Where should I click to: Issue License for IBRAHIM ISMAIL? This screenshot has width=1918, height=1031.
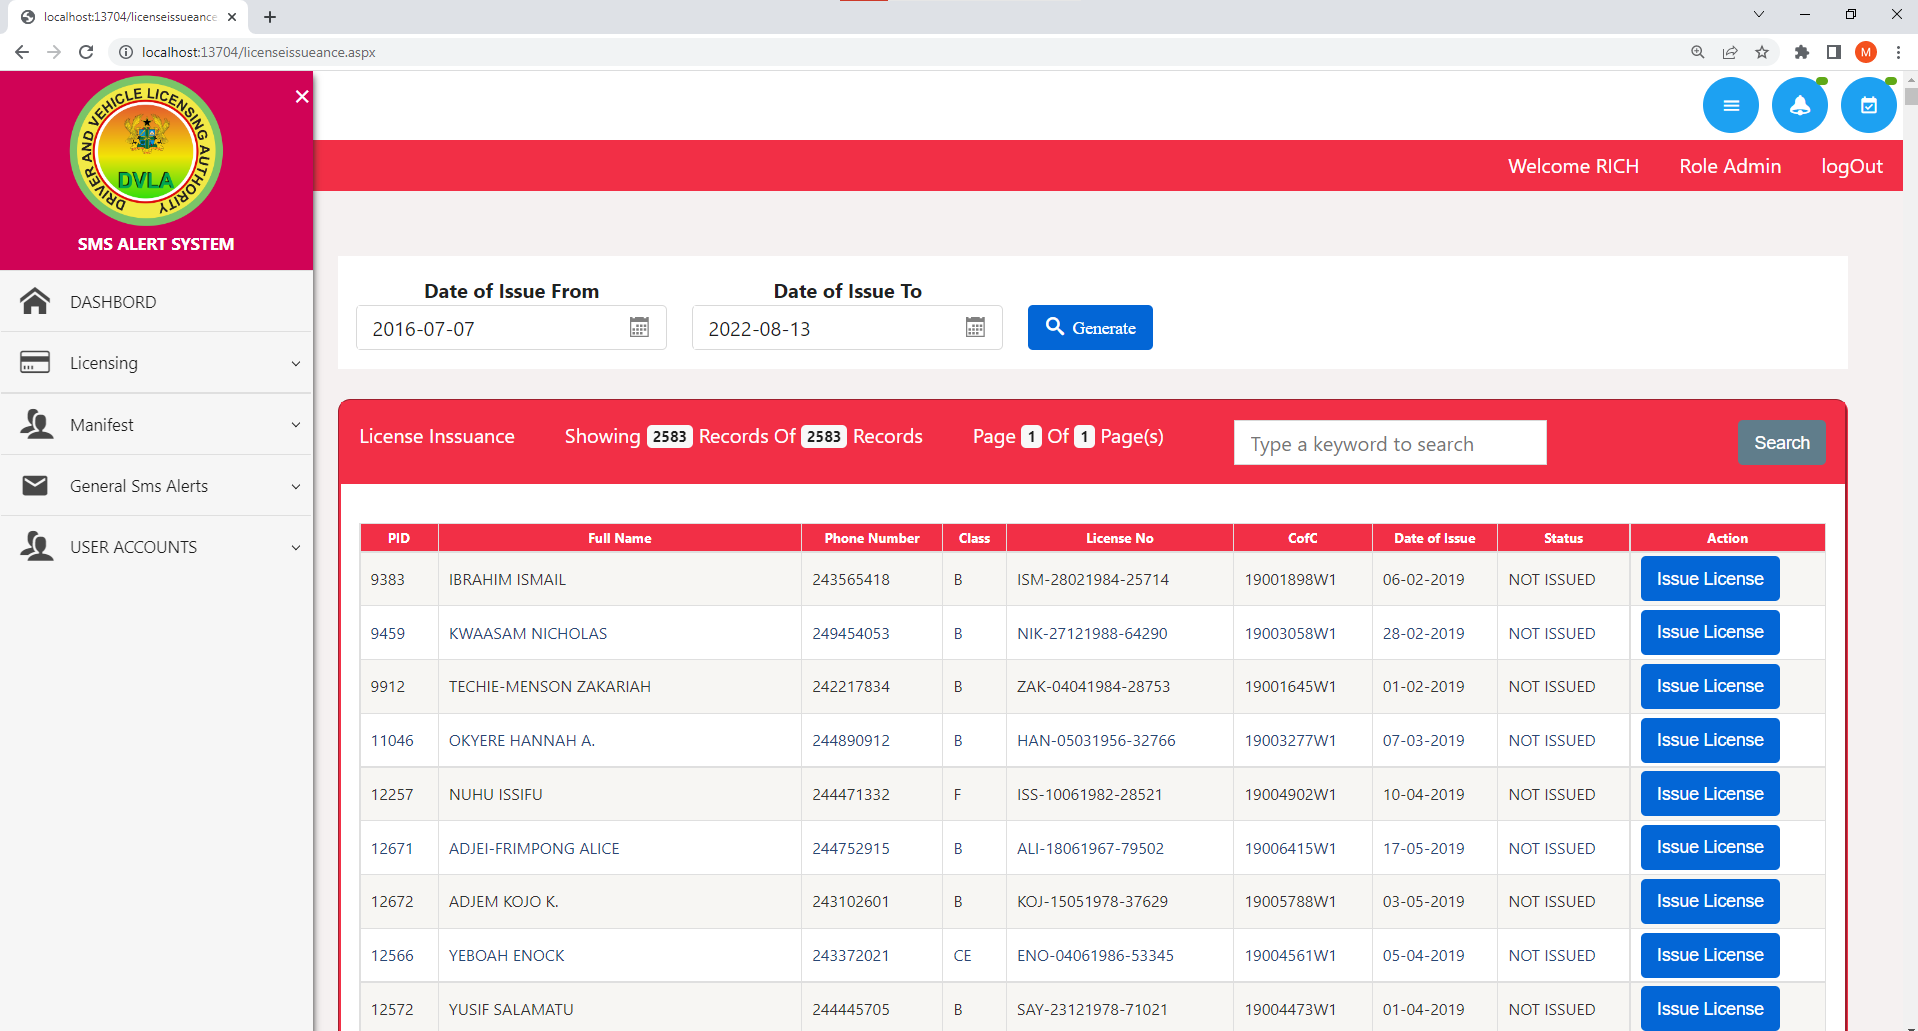pos(1709,579)
